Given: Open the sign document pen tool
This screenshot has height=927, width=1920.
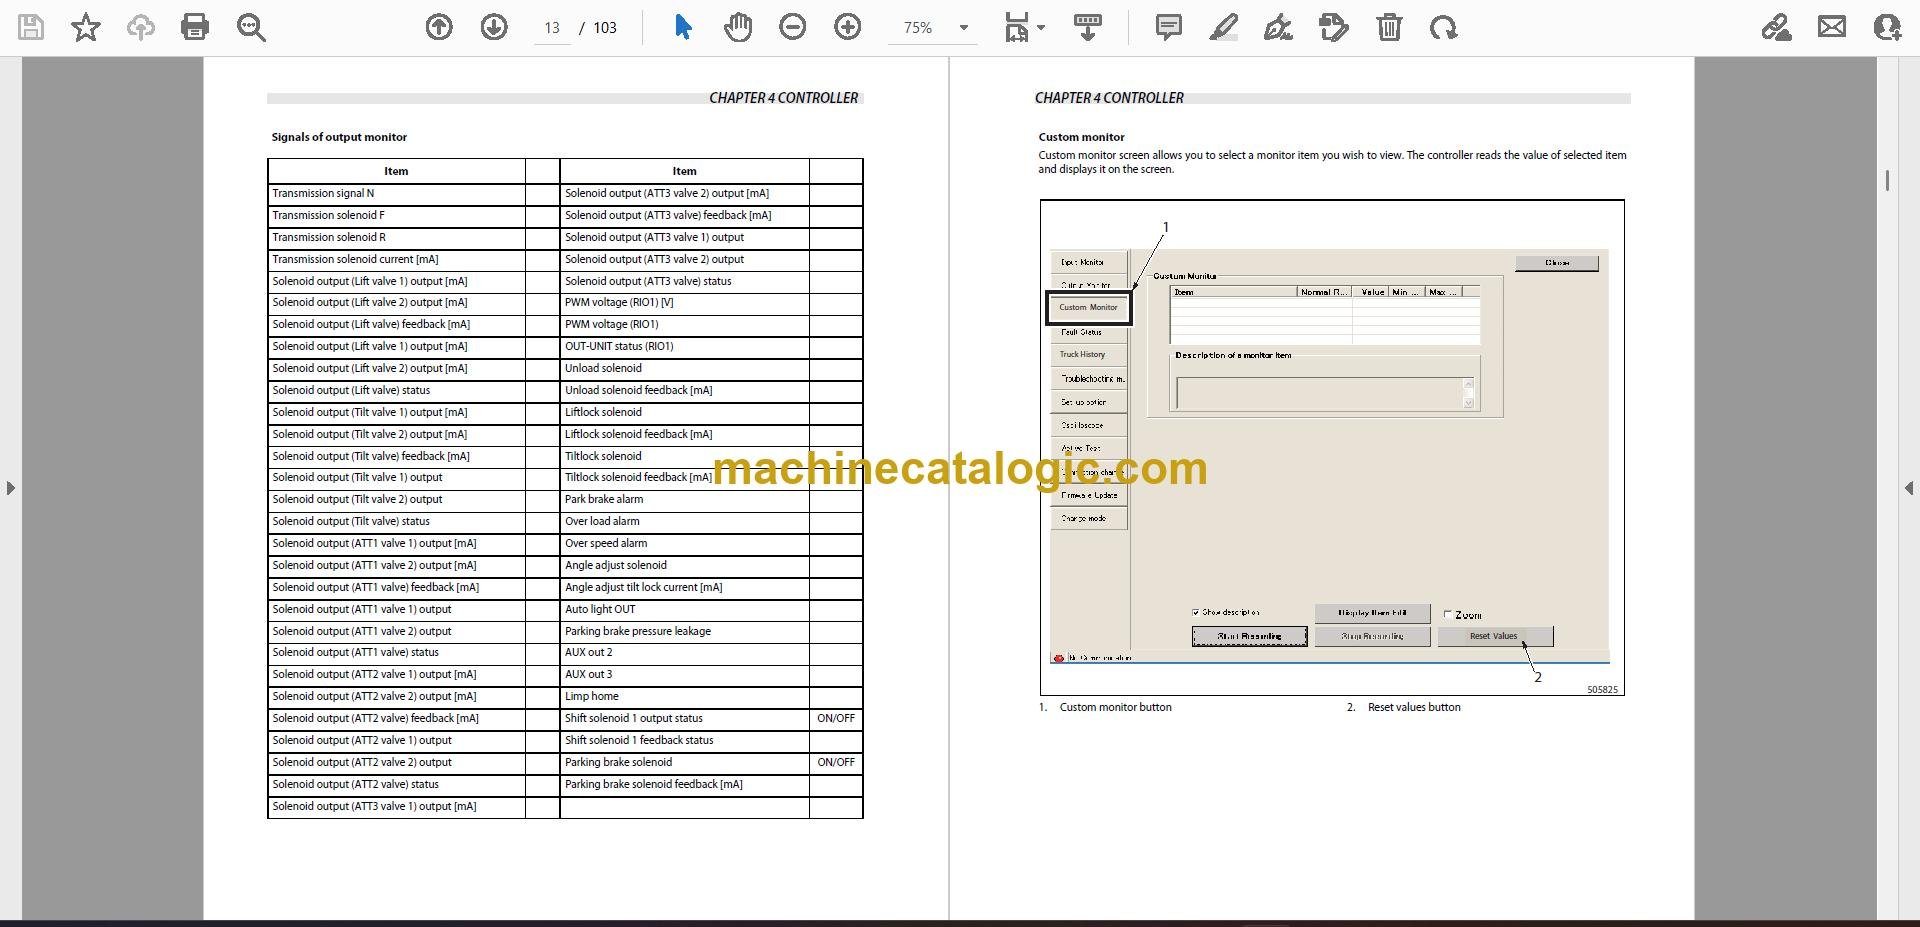Looking at the screenshot, I should pyautogui.click(x=1278, y=27).
